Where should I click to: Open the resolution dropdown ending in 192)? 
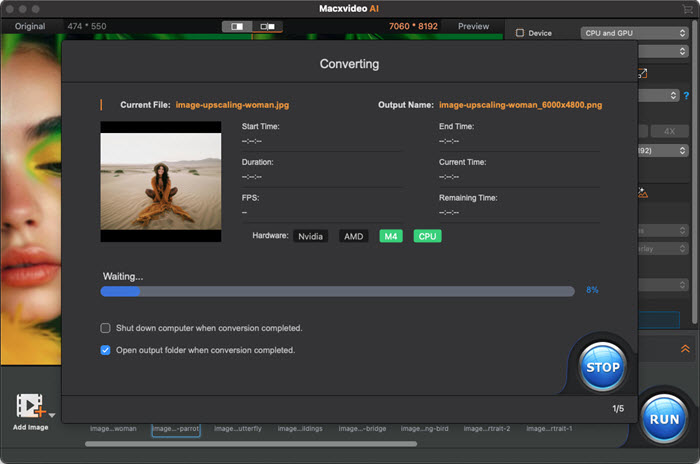[x=663, y=150]
